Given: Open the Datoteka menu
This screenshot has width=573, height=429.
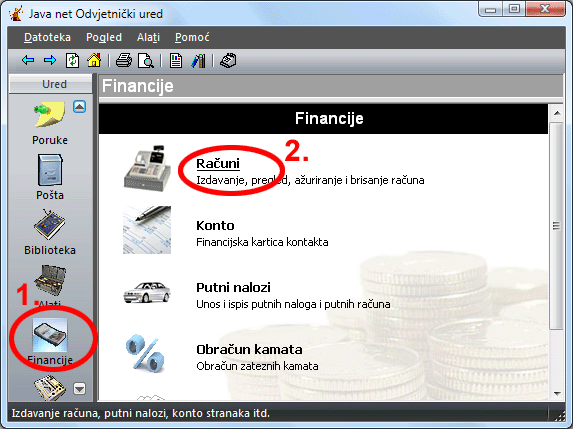Looking at the screenshot, I should pyautogui.click(x=47, y=37).
